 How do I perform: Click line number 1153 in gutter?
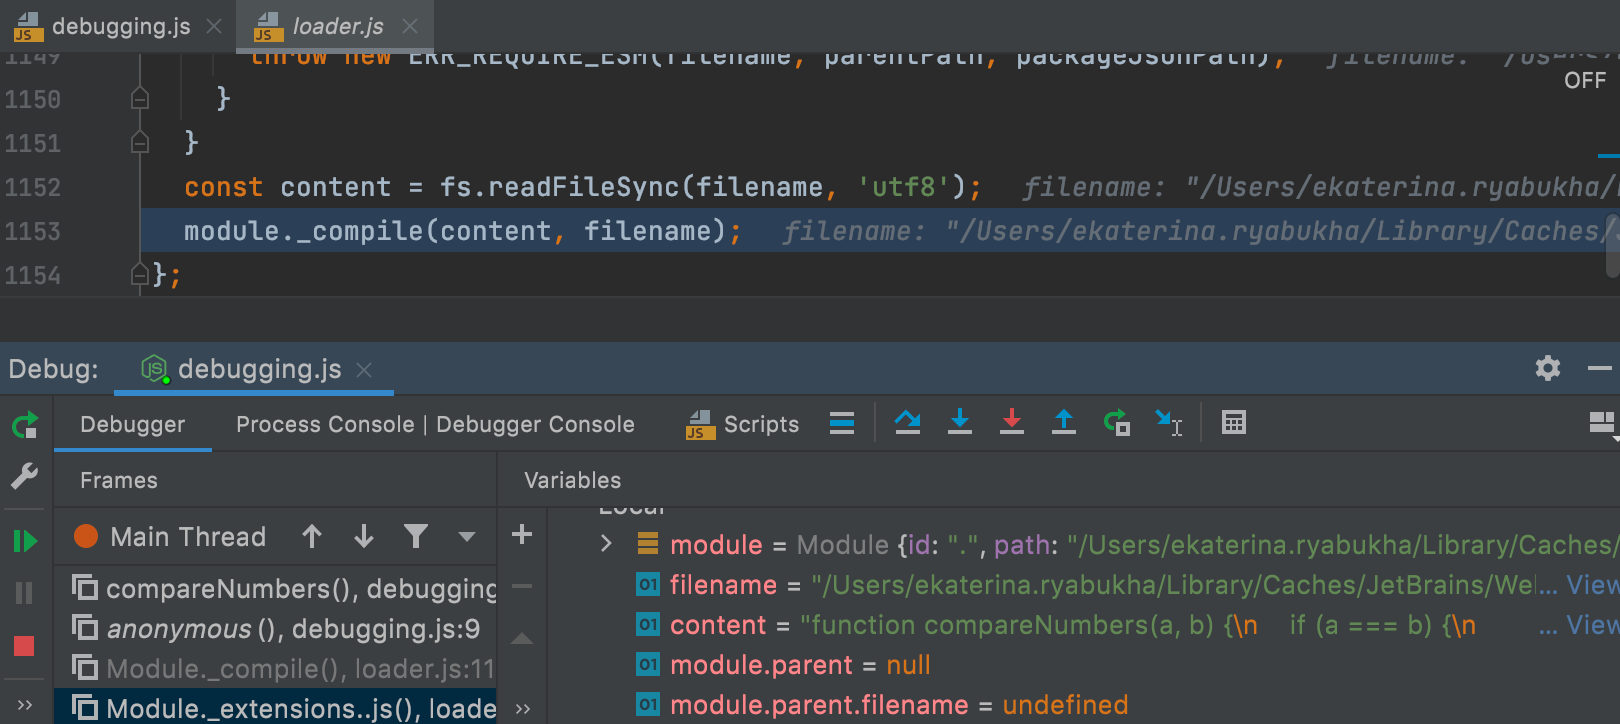33,231
